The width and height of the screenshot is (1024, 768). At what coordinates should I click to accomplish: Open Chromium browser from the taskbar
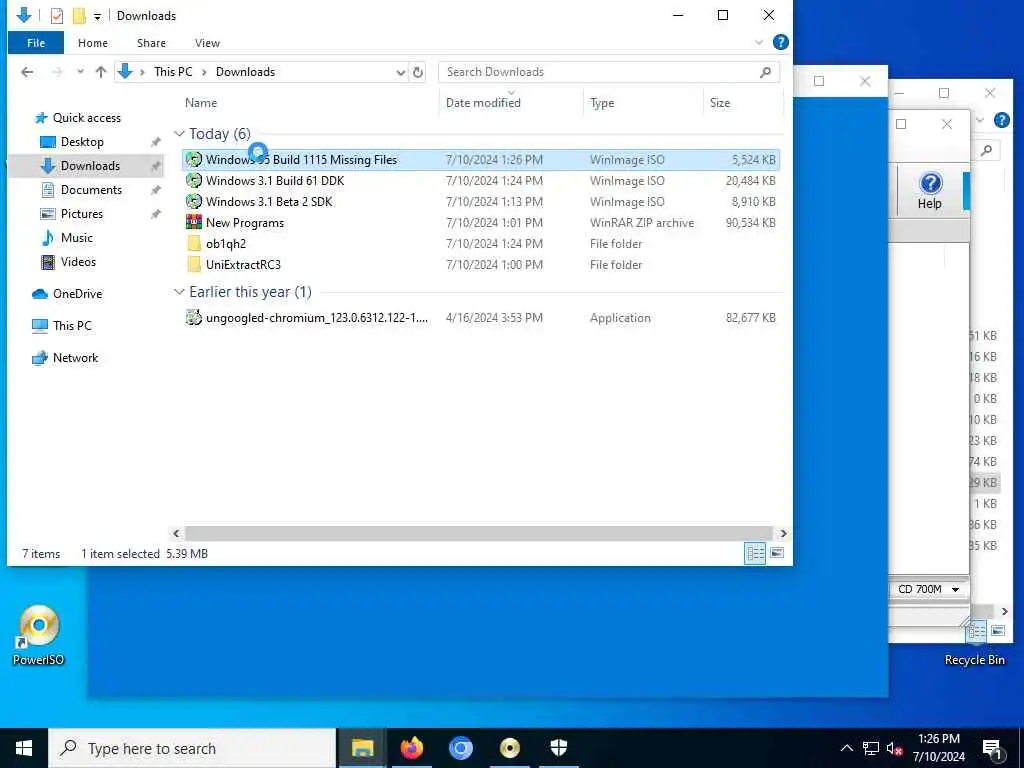(460, 748)
